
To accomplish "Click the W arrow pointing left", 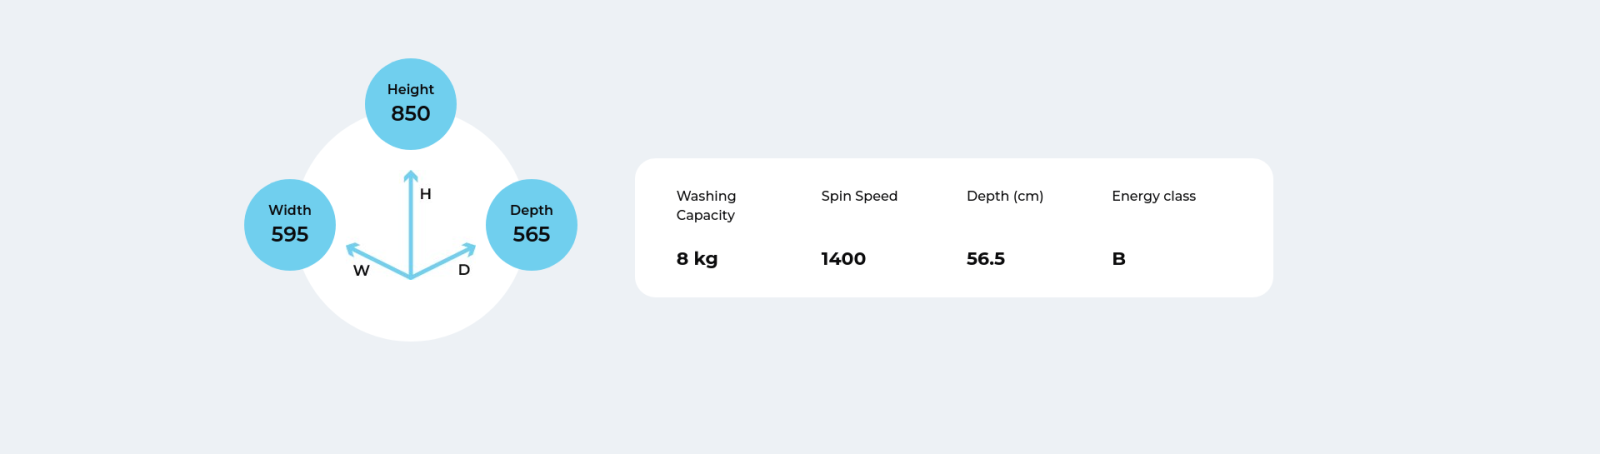I will [377, 260].
